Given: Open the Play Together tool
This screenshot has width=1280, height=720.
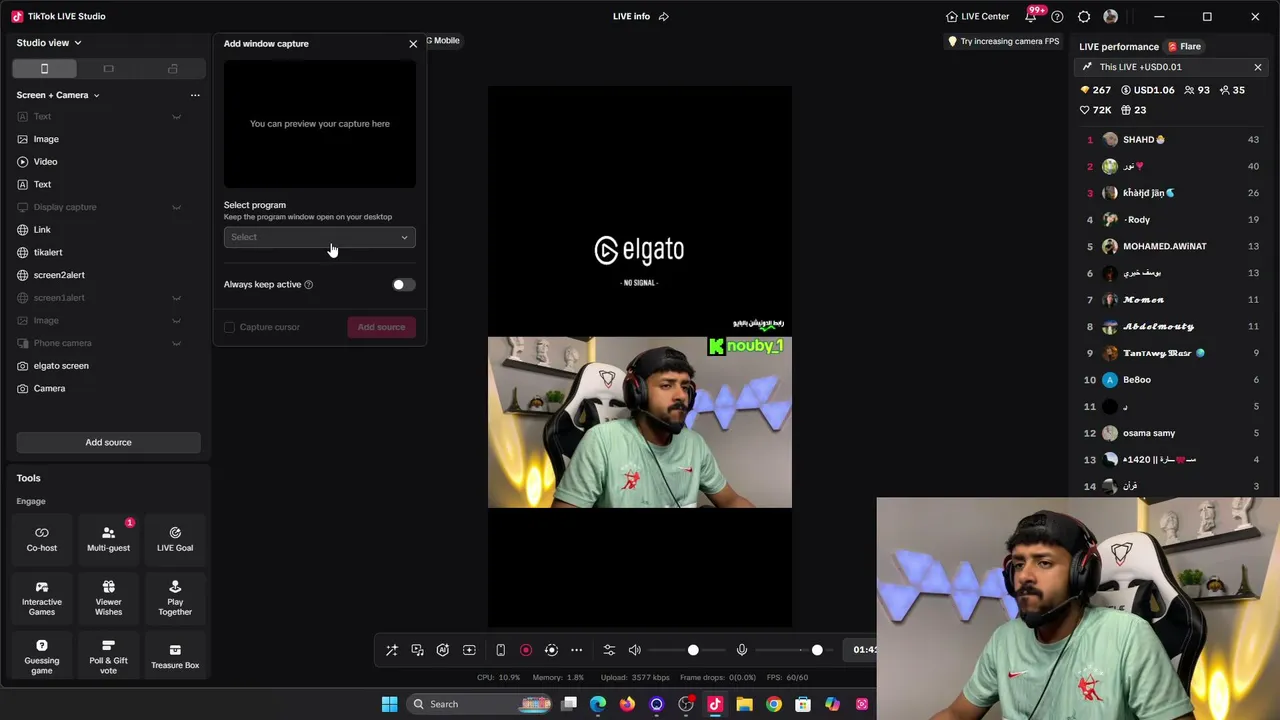Looking at the screenshot, I should pos(175,598).
